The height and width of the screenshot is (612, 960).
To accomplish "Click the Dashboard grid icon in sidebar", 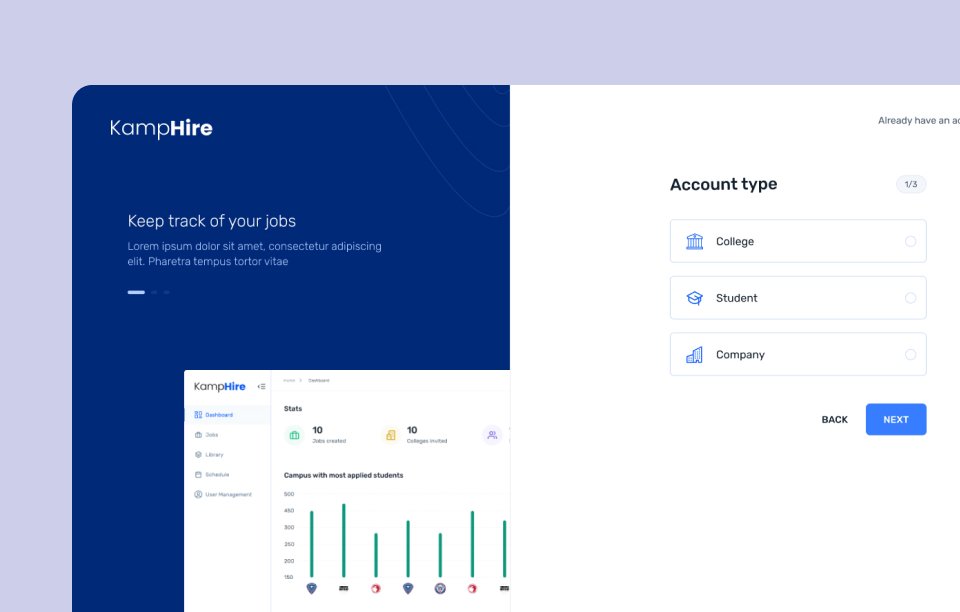I will pyautogui.click(x=198, y=415).
